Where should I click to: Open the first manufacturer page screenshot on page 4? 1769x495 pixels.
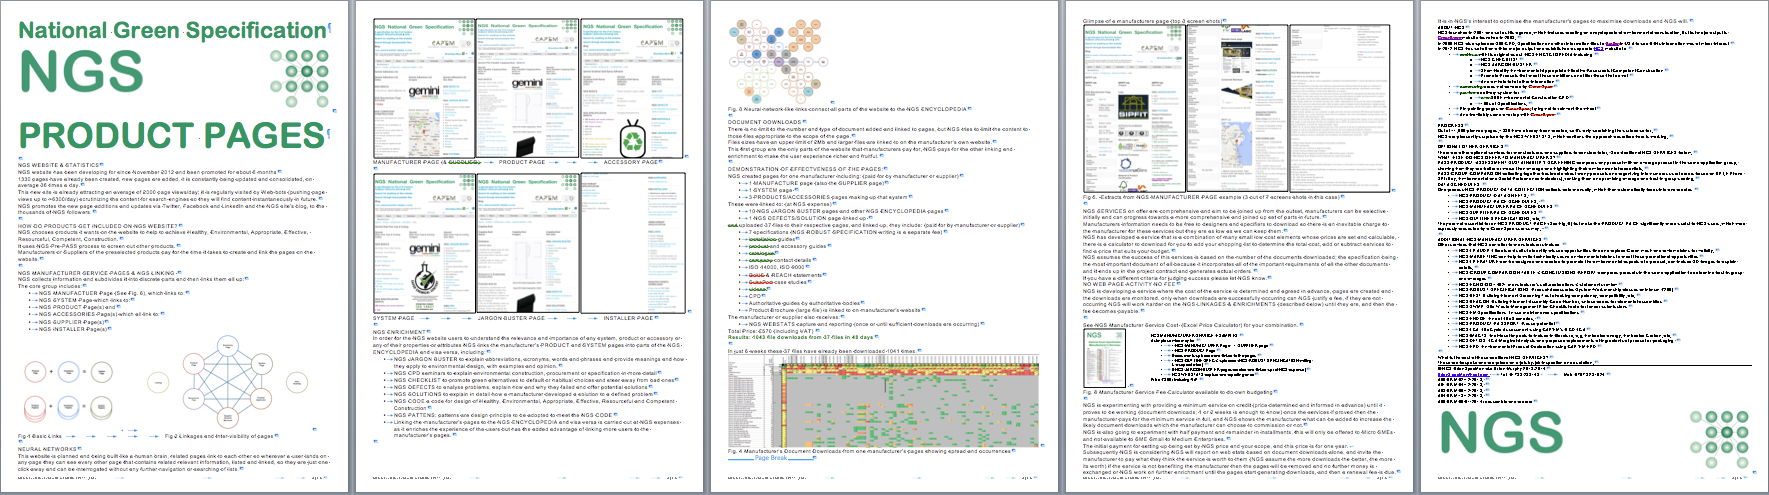coord(1134,109)
